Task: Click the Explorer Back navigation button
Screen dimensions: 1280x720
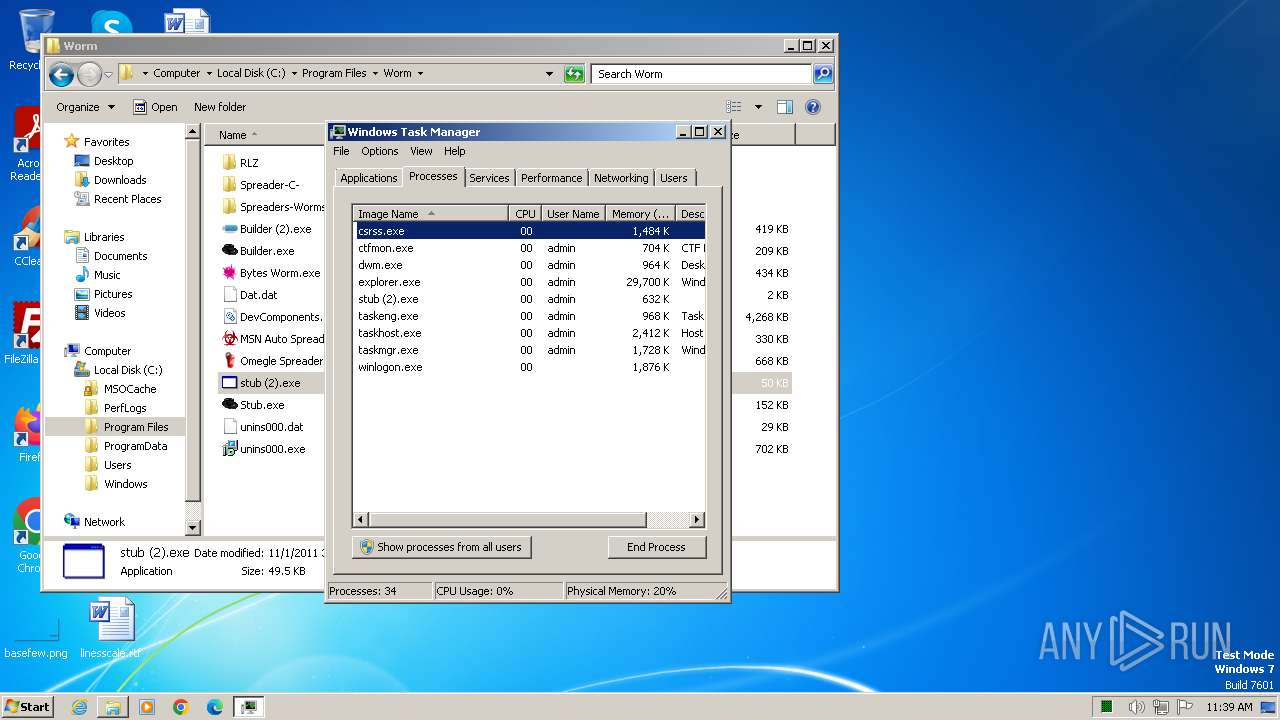Action: (61, 74)
